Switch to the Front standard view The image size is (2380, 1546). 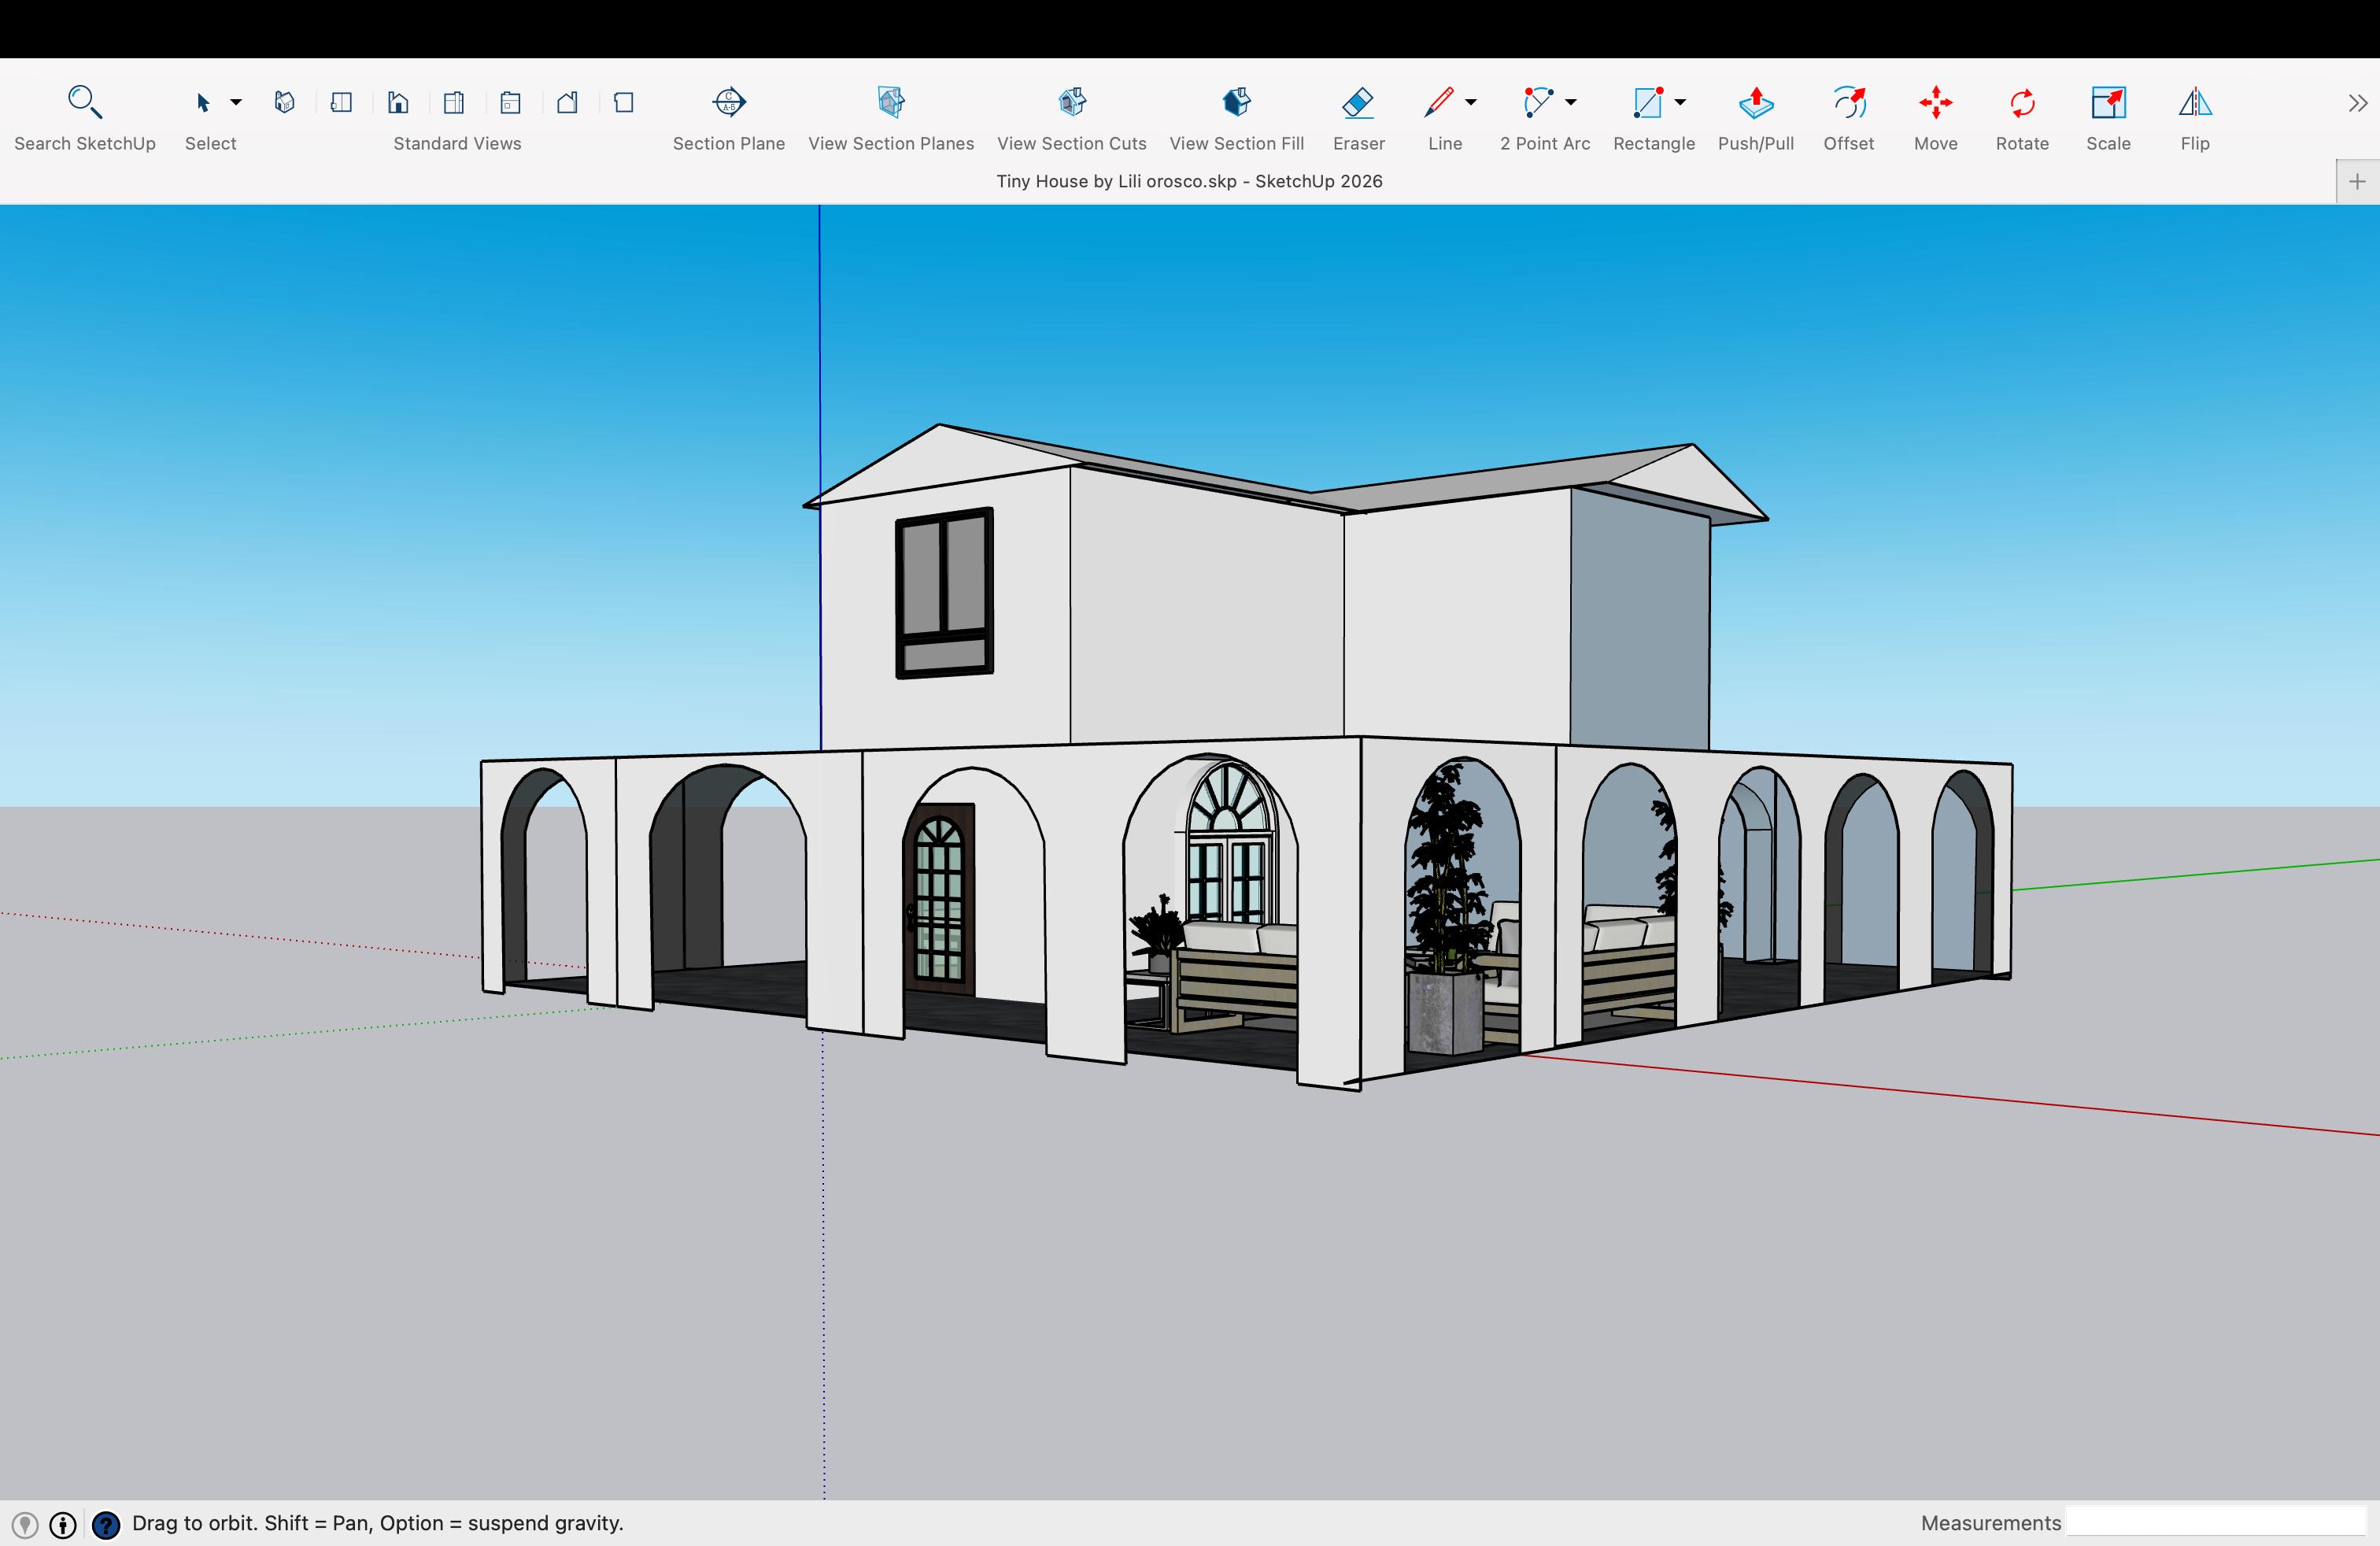click(398, 102)
